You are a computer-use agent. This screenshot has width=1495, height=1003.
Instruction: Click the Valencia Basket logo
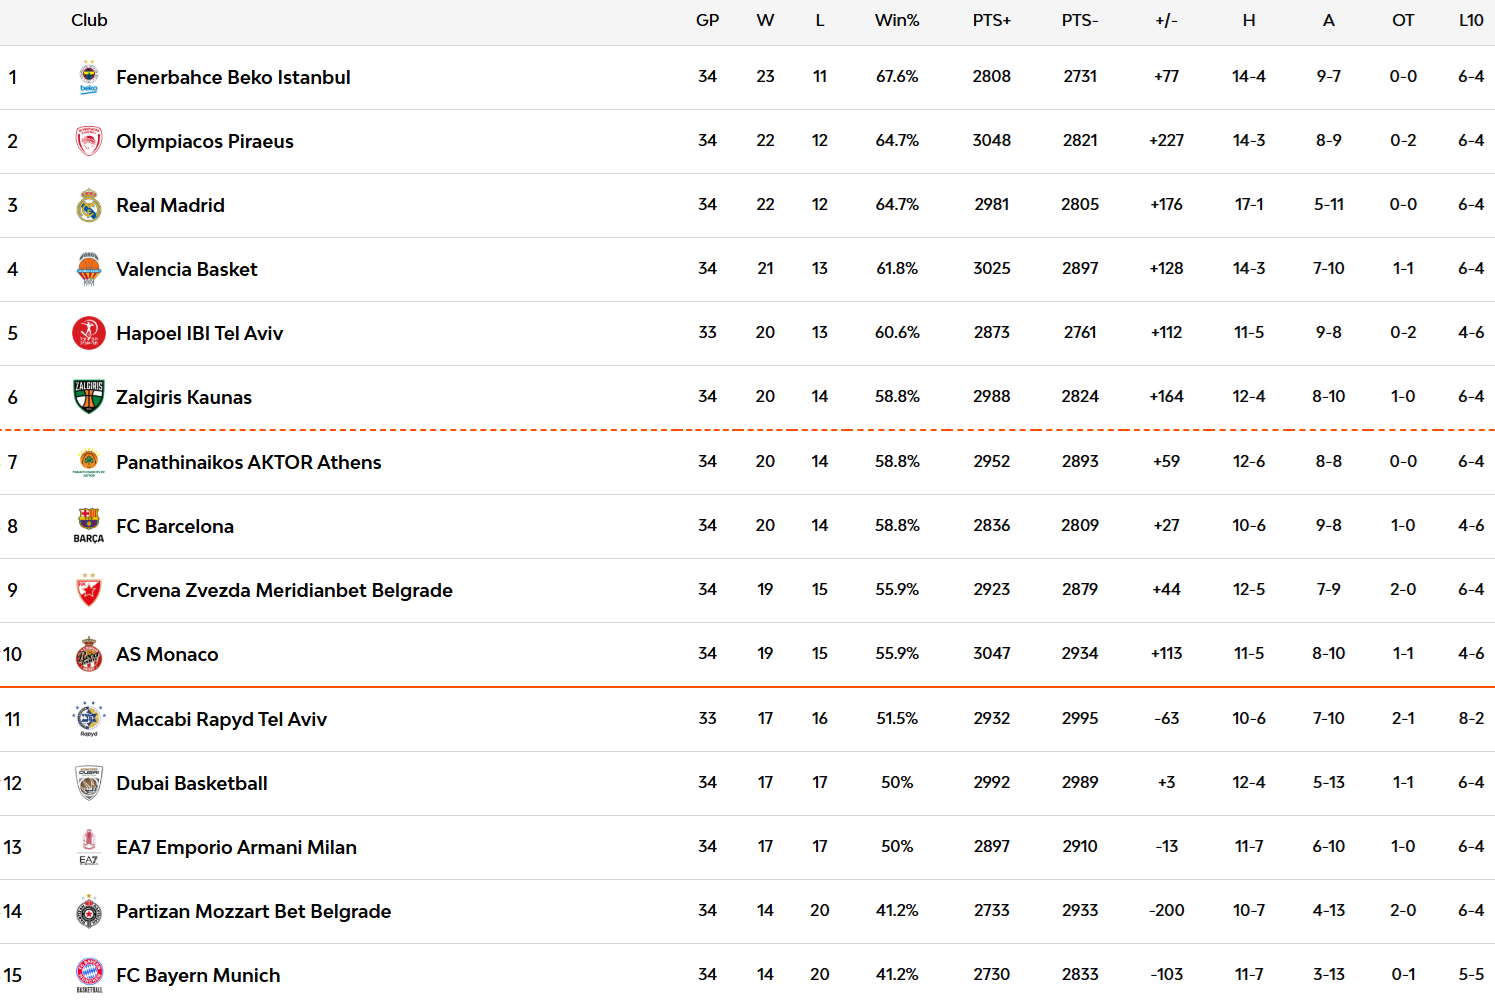89,269
